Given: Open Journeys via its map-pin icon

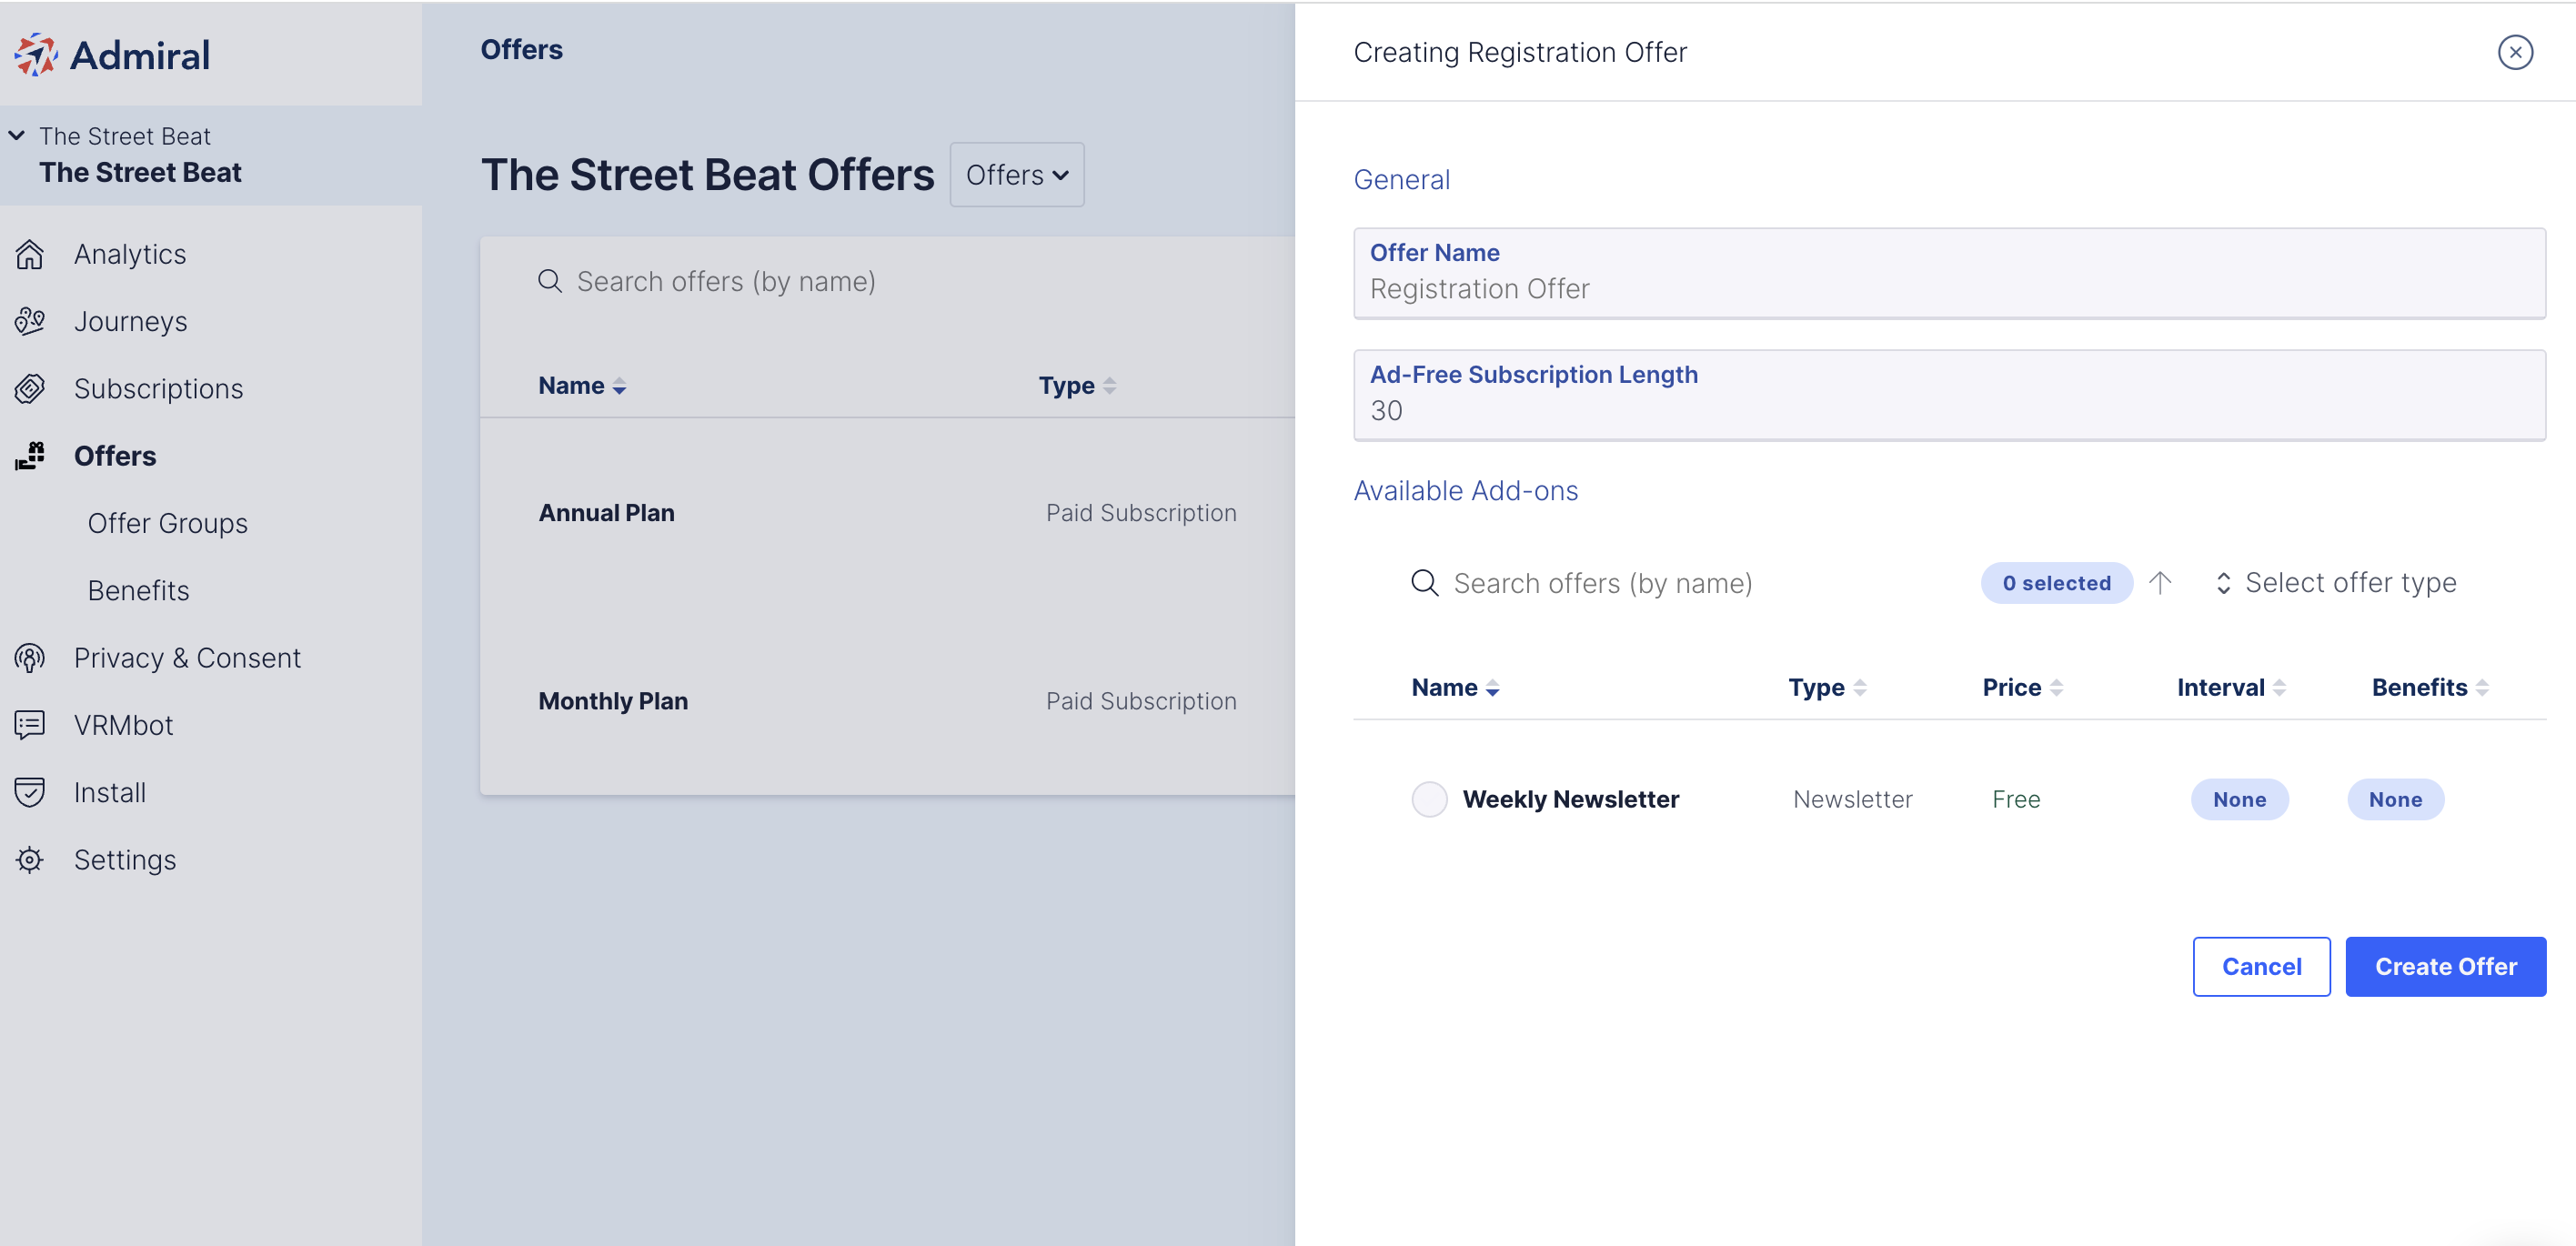Looking at the screenshot, I should pyautogui.click(x=30, y=322).
